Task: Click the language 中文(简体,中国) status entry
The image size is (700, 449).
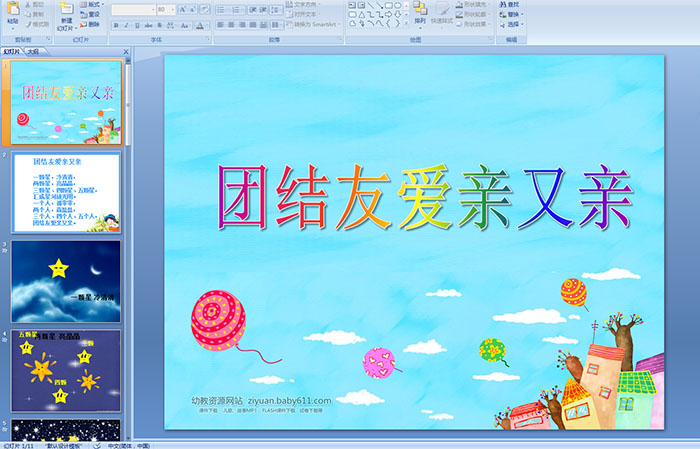Action: (x=129, y=446)
